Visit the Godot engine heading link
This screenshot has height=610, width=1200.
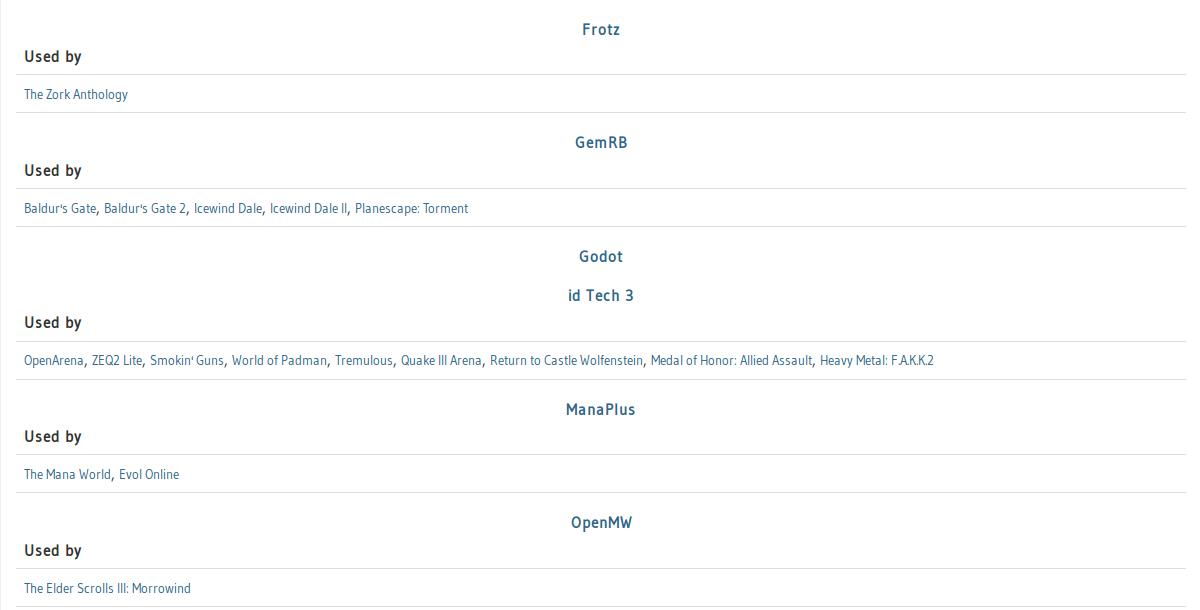600,257
